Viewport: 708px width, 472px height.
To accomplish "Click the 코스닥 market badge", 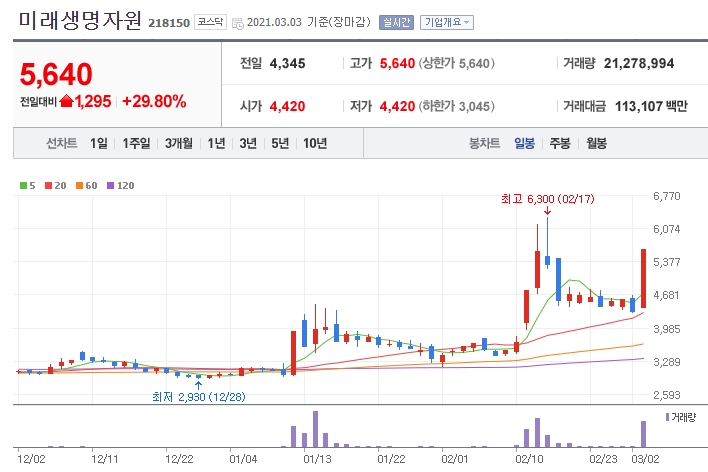I will click(210, 22).
